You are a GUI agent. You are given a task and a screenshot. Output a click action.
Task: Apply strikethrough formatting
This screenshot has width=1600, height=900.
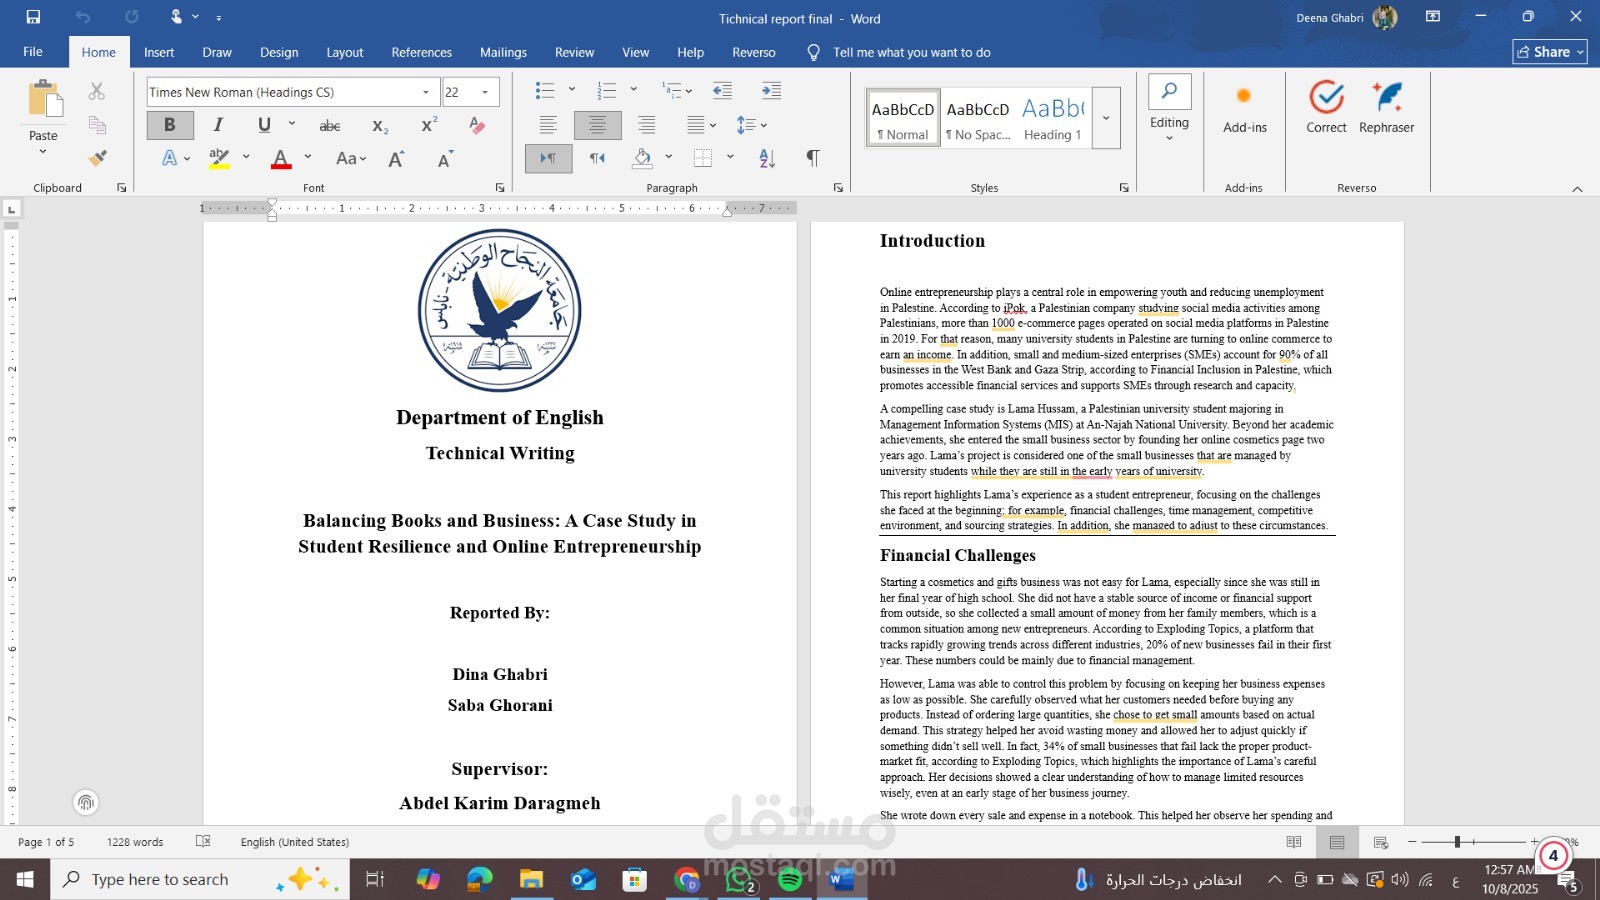click(x=330, y=125)
